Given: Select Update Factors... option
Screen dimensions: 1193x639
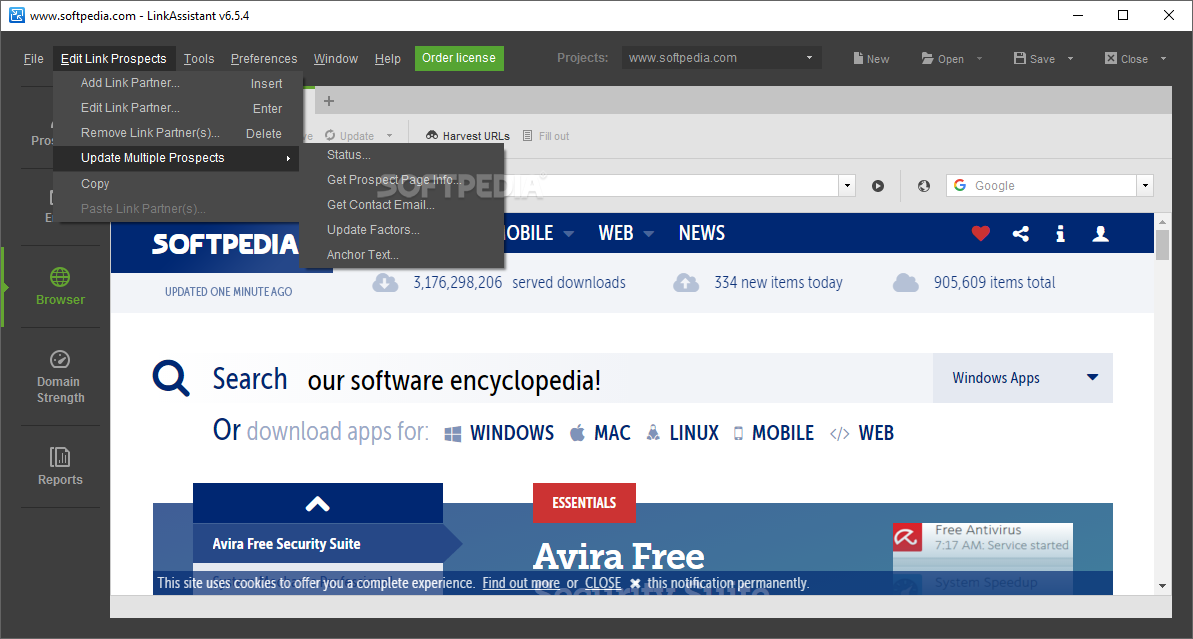Looking at the screenshot, I should click(x=402, y=230).
